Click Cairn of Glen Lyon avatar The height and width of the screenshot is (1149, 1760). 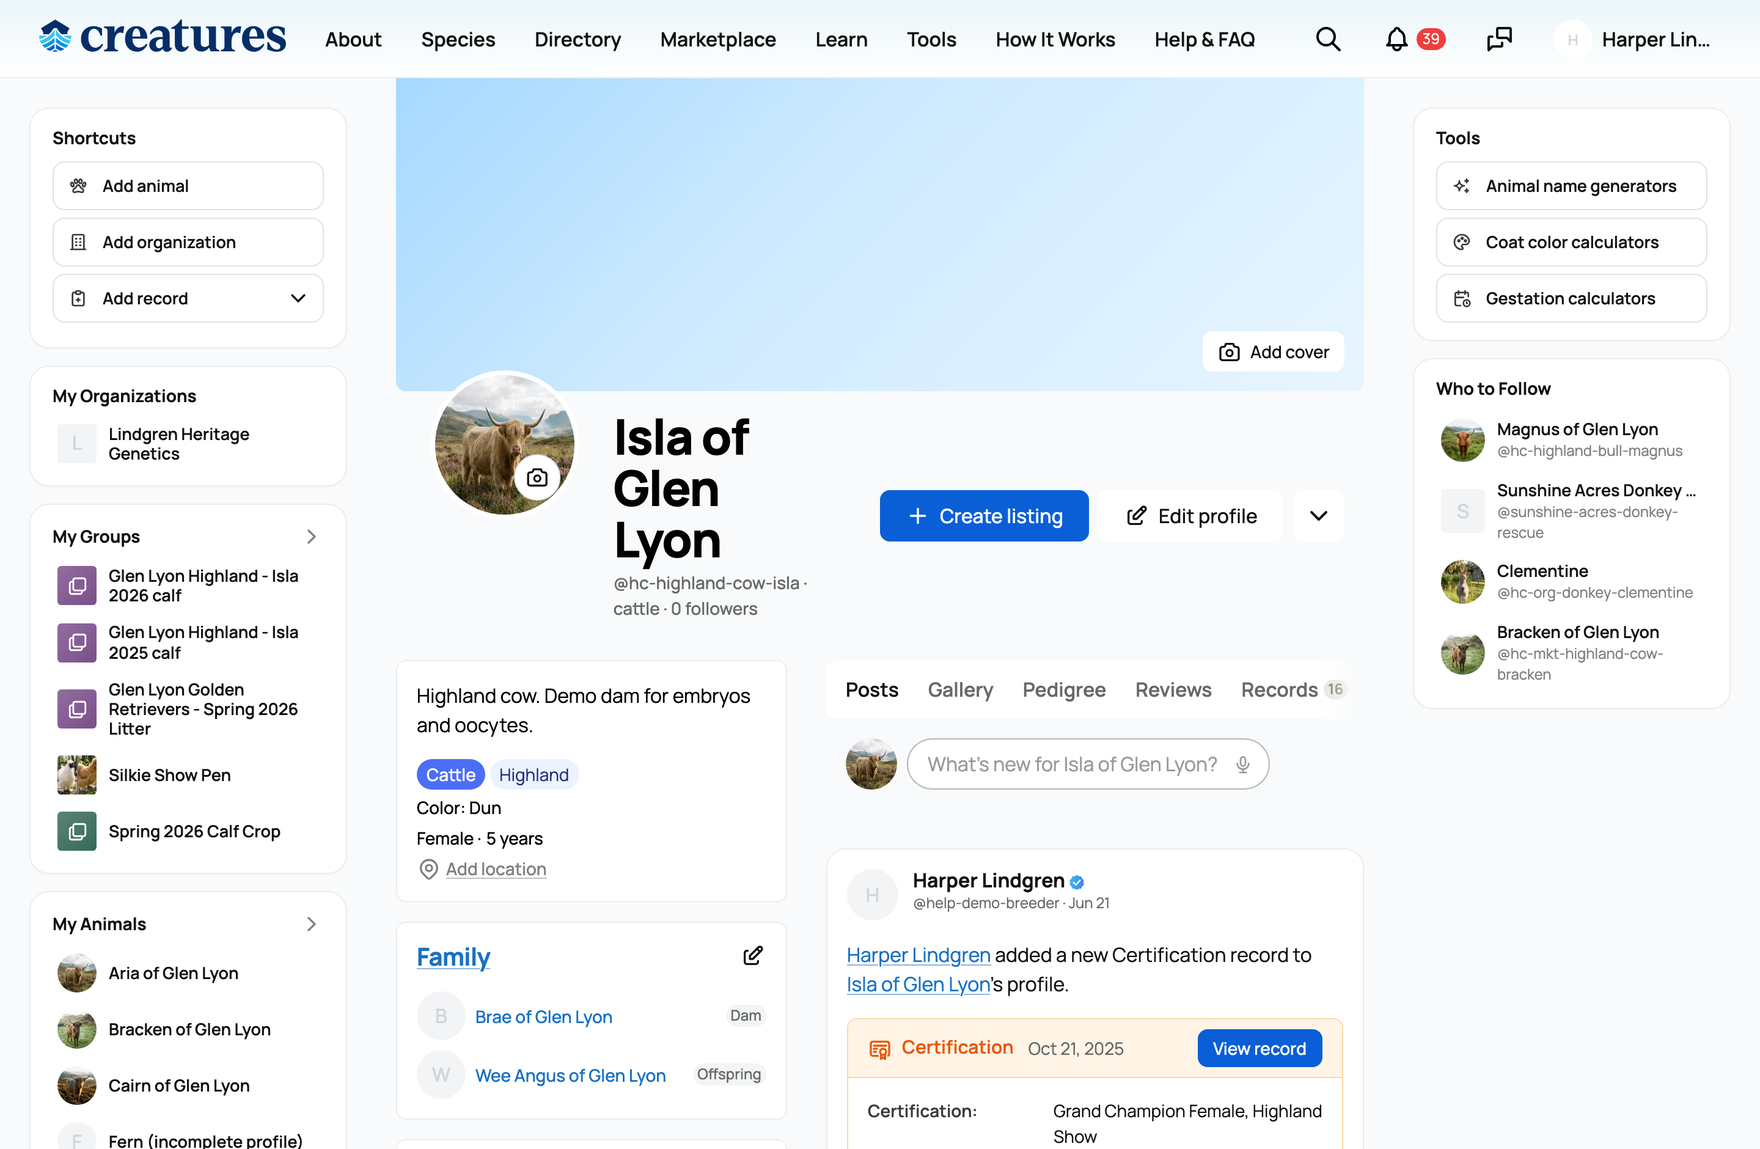77,1086
